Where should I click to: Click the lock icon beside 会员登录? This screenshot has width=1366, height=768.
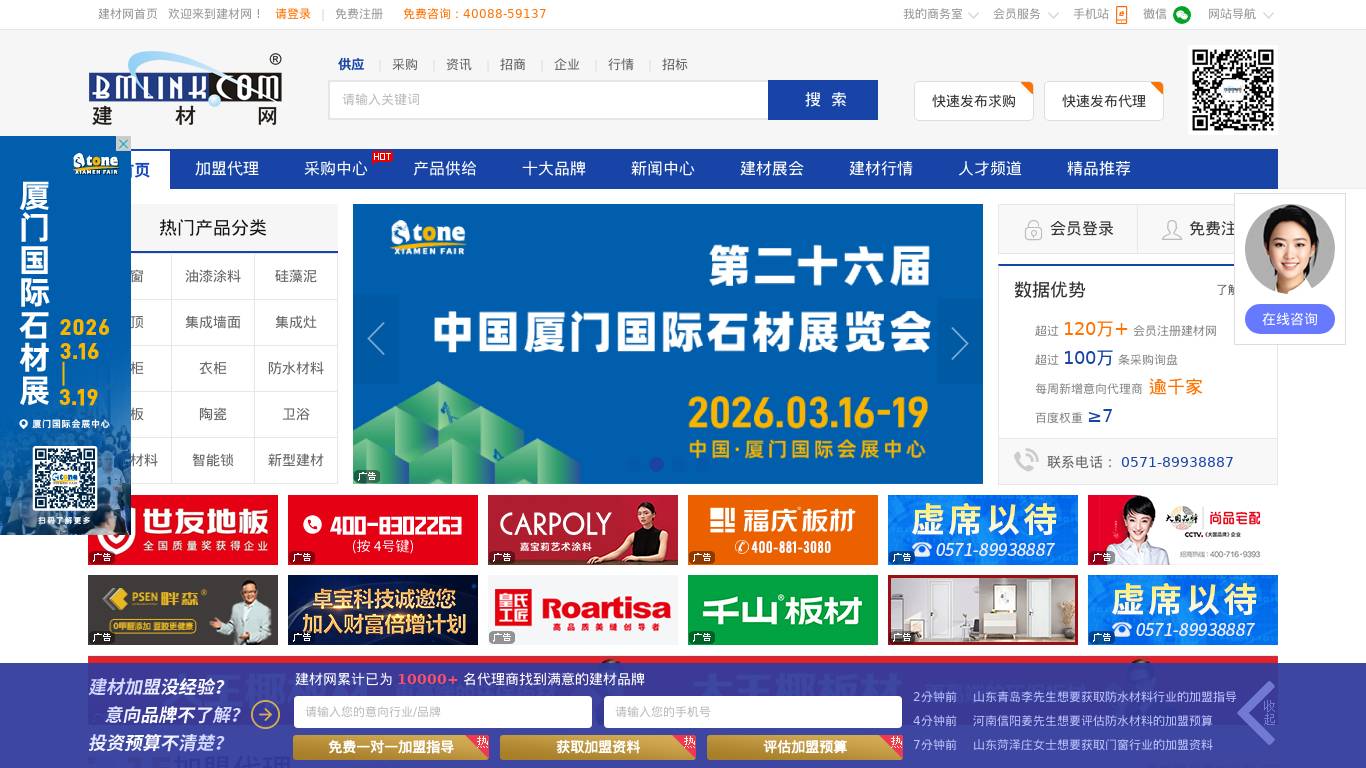point(1033,229)
